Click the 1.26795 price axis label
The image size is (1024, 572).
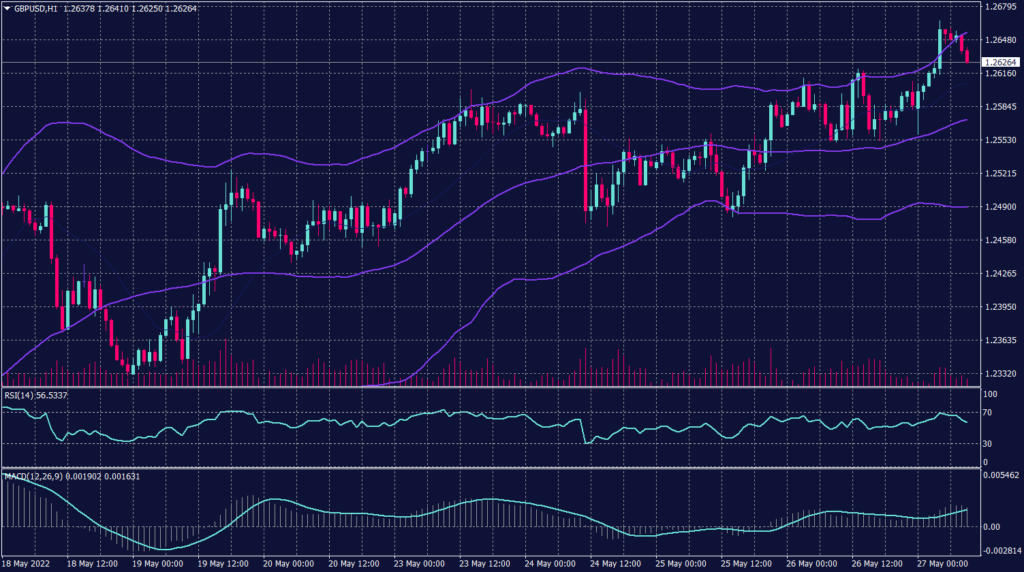point(1001,7)
